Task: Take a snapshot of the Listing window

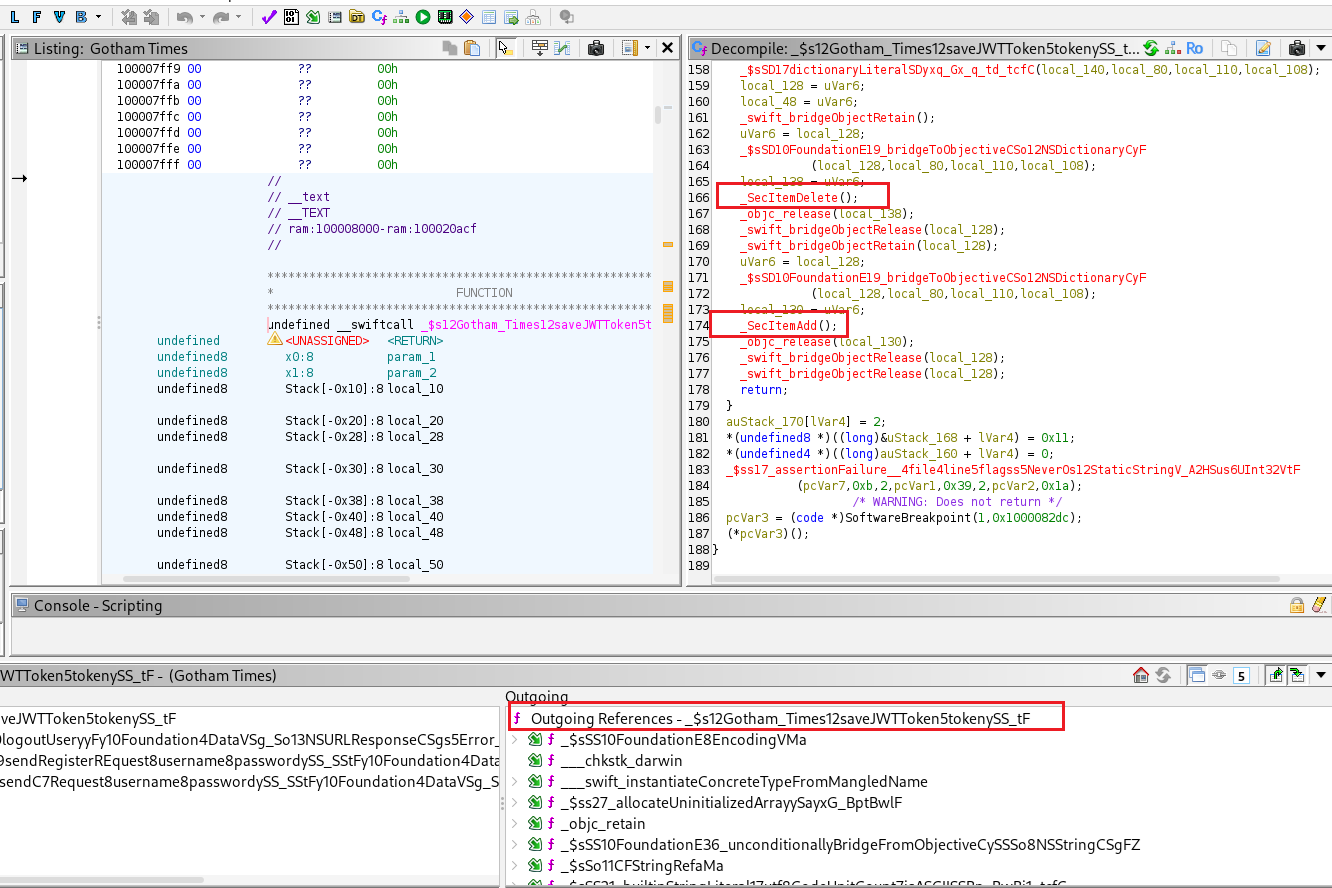Action: point(596,48)
